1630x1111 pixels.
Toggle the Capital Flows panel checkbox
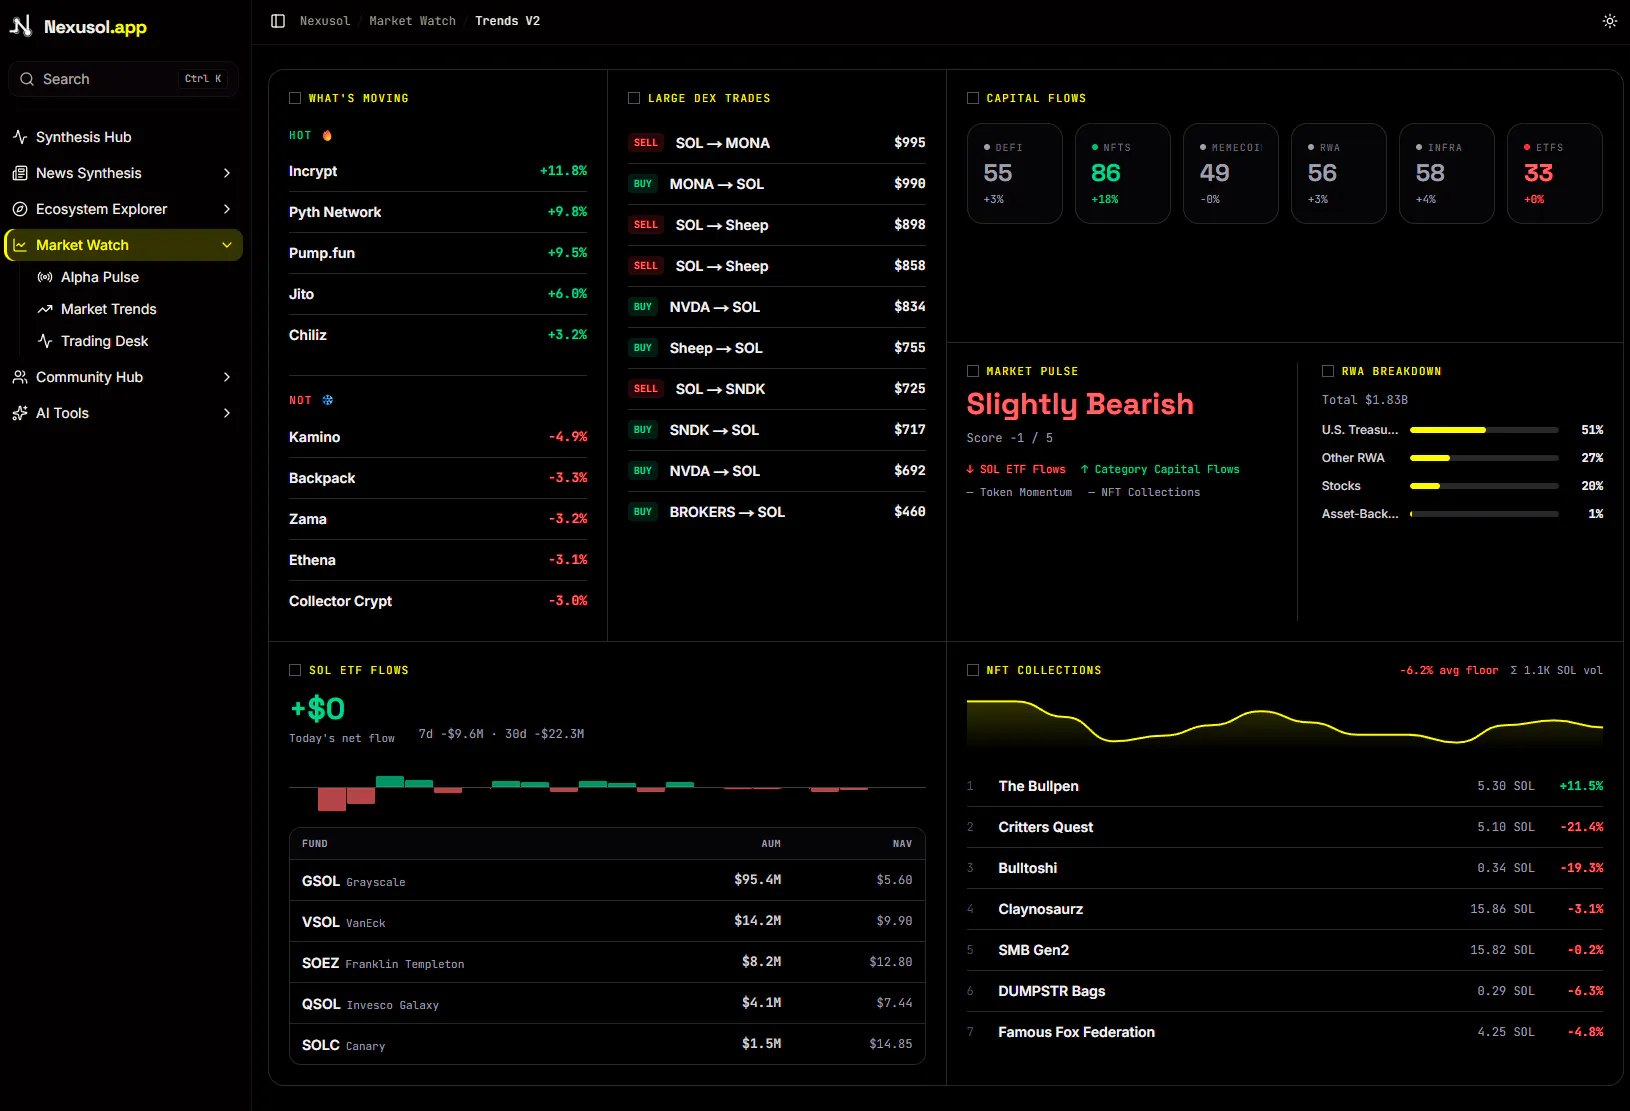tap(973, 98)
